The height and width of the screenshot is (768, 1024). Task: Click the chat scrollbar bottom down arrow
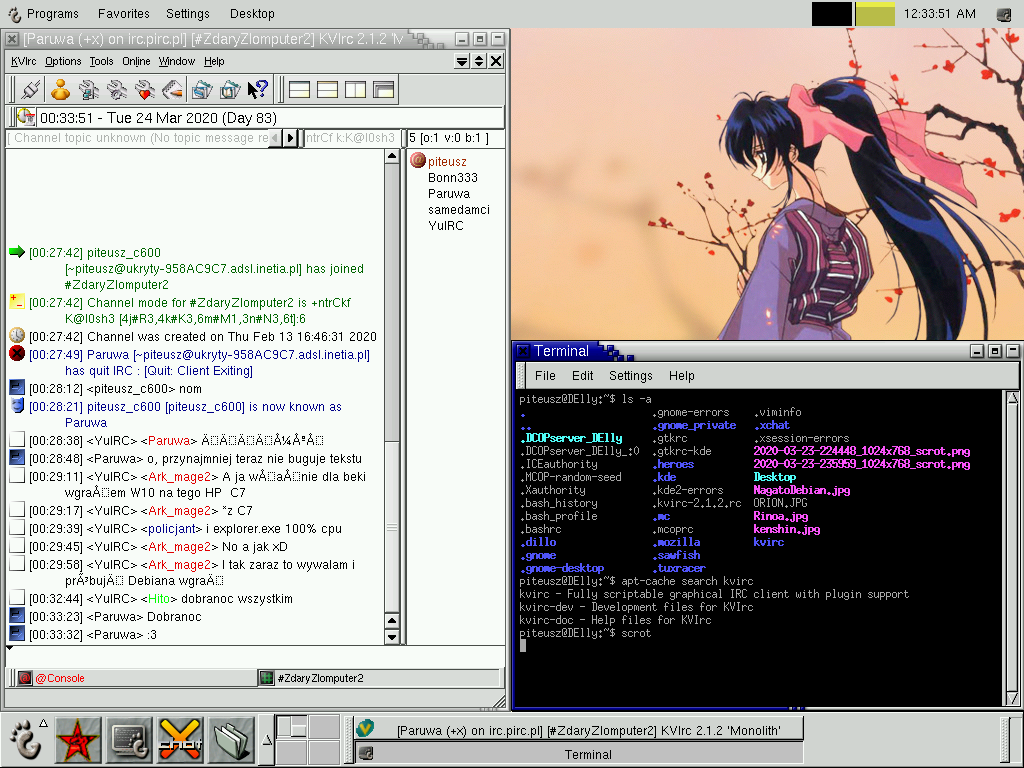click(392, 637)
